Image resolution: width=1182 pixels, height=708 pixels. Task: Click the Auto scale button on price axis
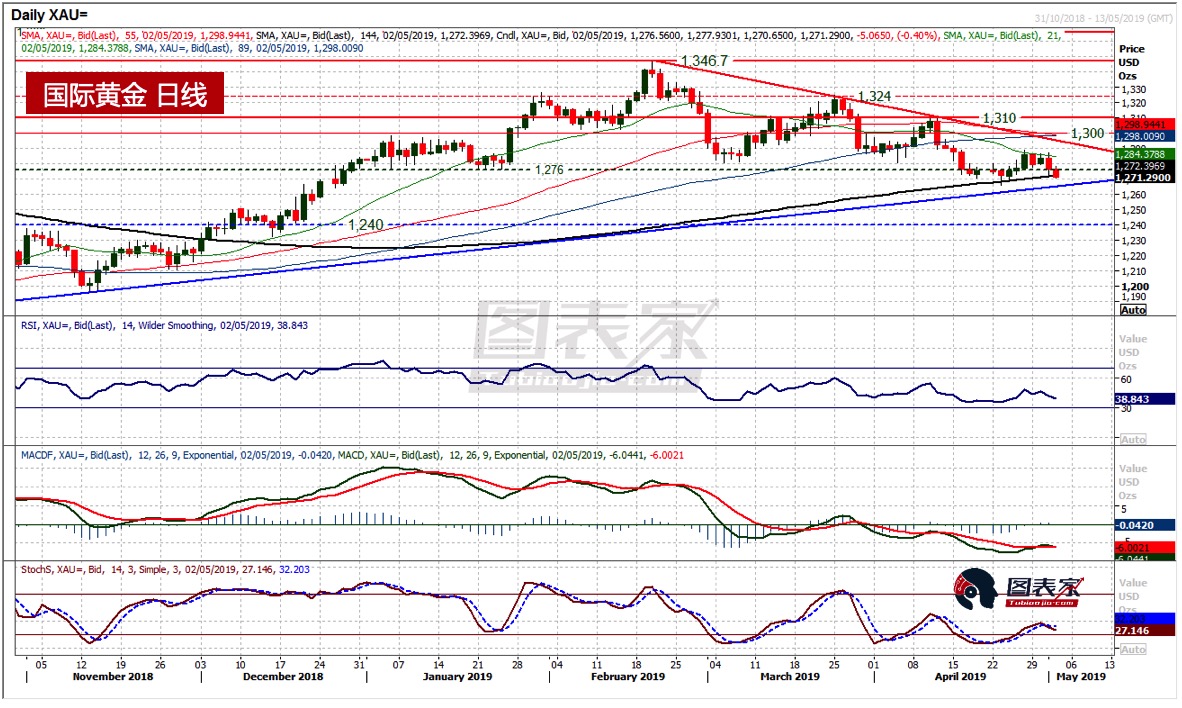pos(1132,310)
